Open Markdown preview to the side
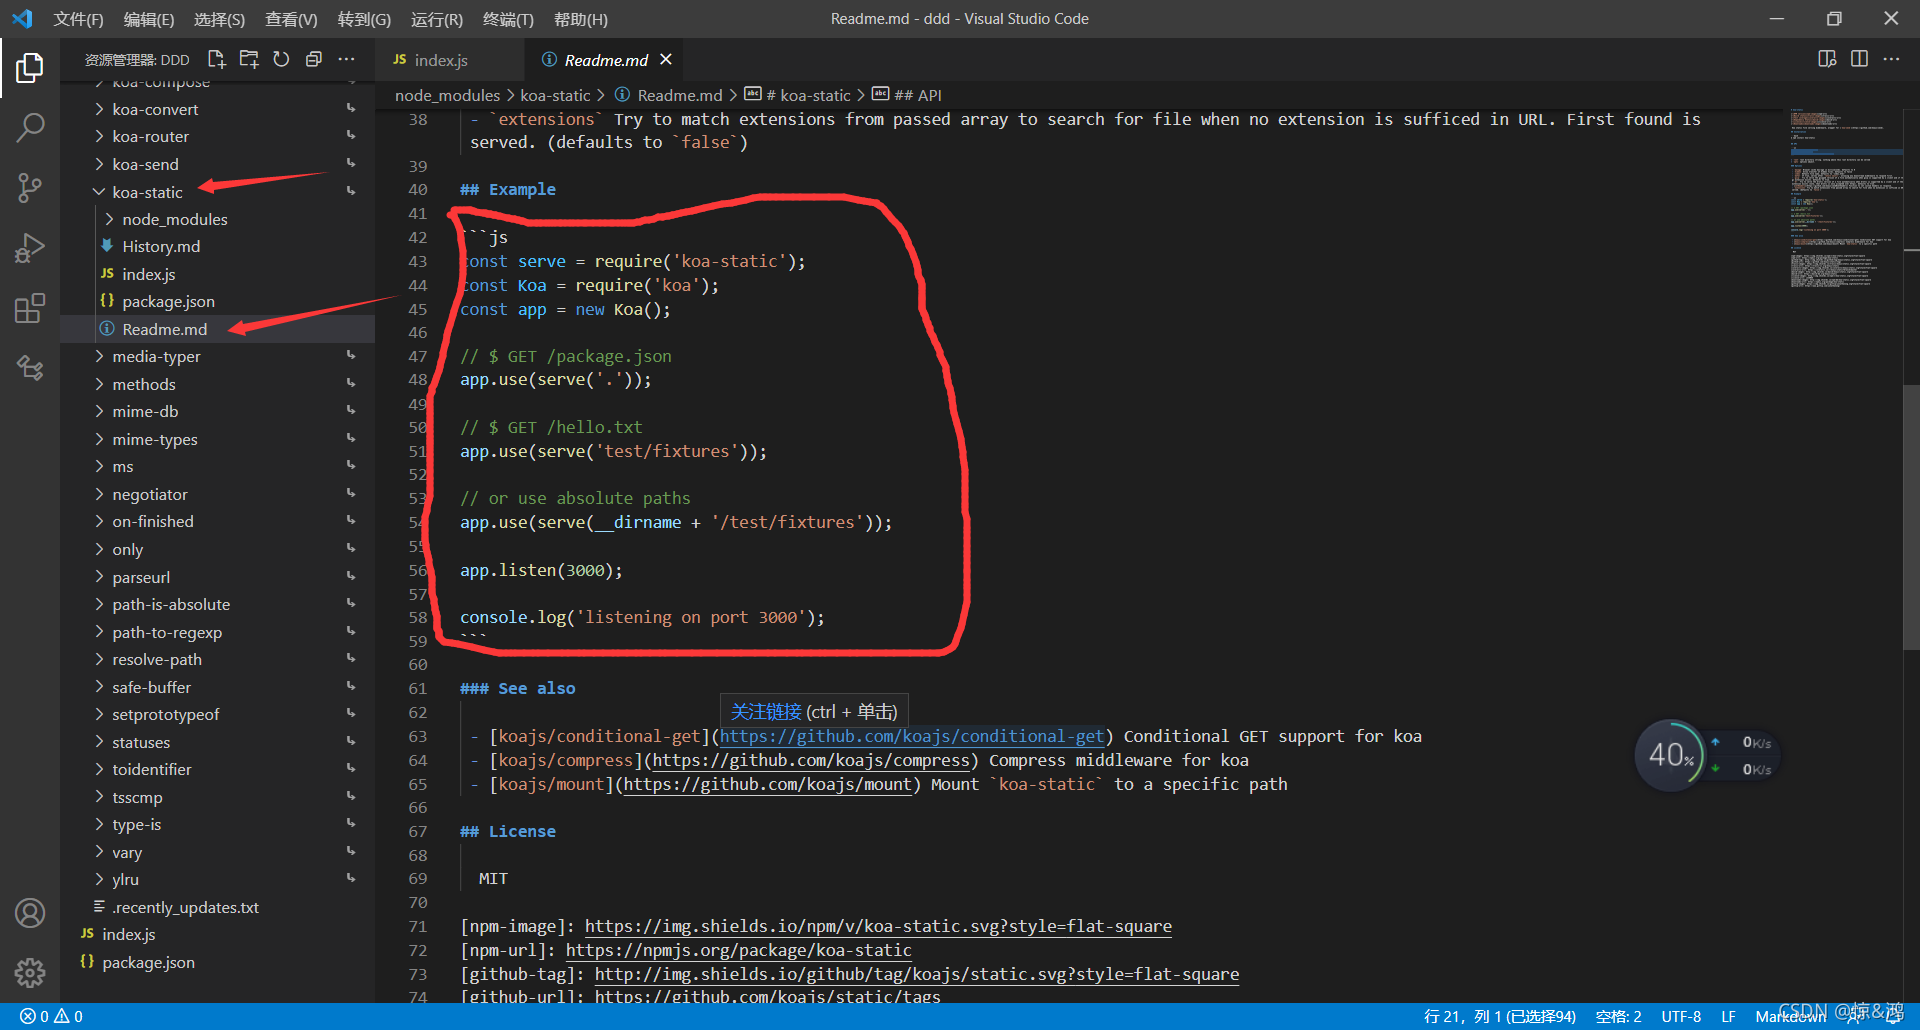 [1827, 59]
